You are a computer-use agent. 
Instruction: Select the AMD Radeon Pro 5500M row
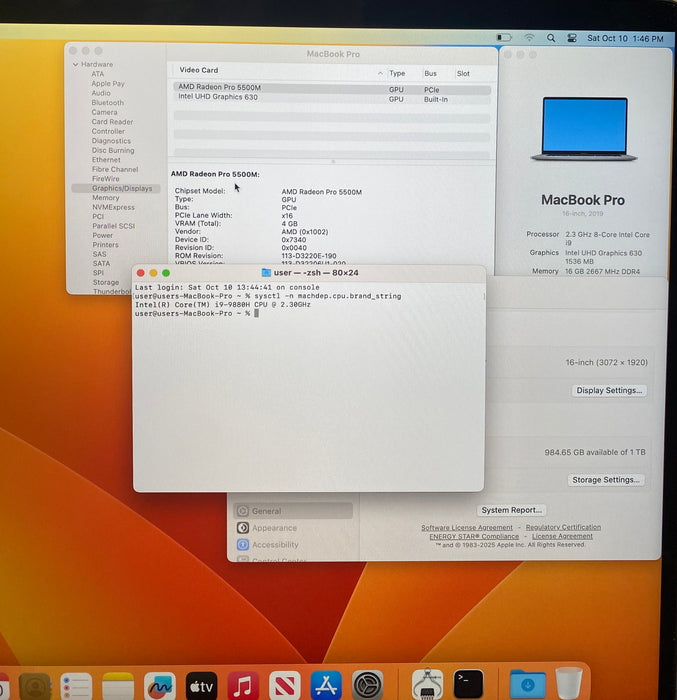coord(332,88)
